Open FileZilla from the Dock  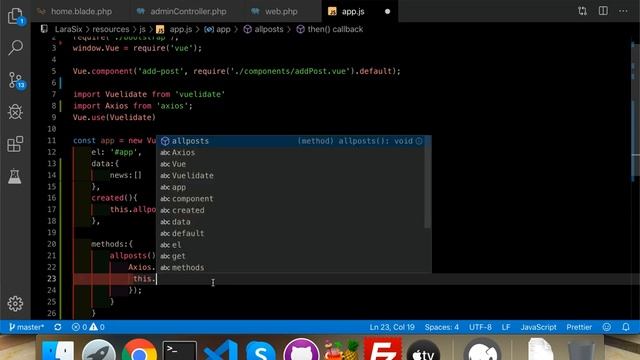pyautogui.click(x=382, y=349)
